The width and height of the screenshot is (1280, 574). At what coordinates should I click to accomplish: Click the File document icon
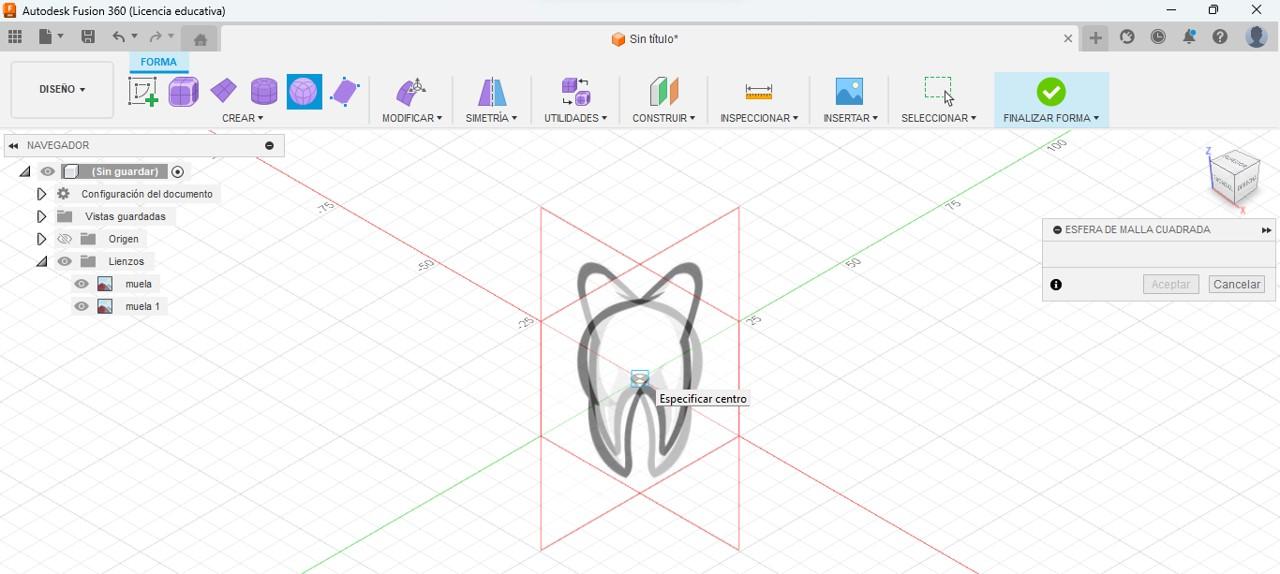[45, 37]
